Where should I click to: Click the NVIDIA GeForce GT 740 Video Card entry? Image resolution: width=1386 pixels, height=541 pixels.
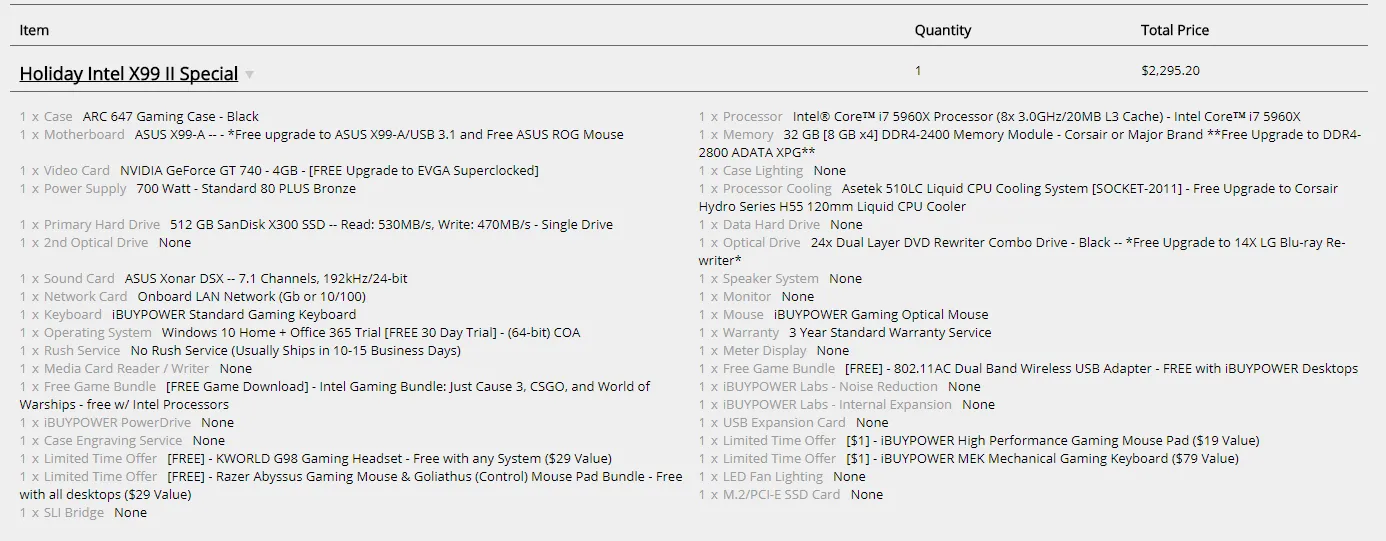point(328,171)
